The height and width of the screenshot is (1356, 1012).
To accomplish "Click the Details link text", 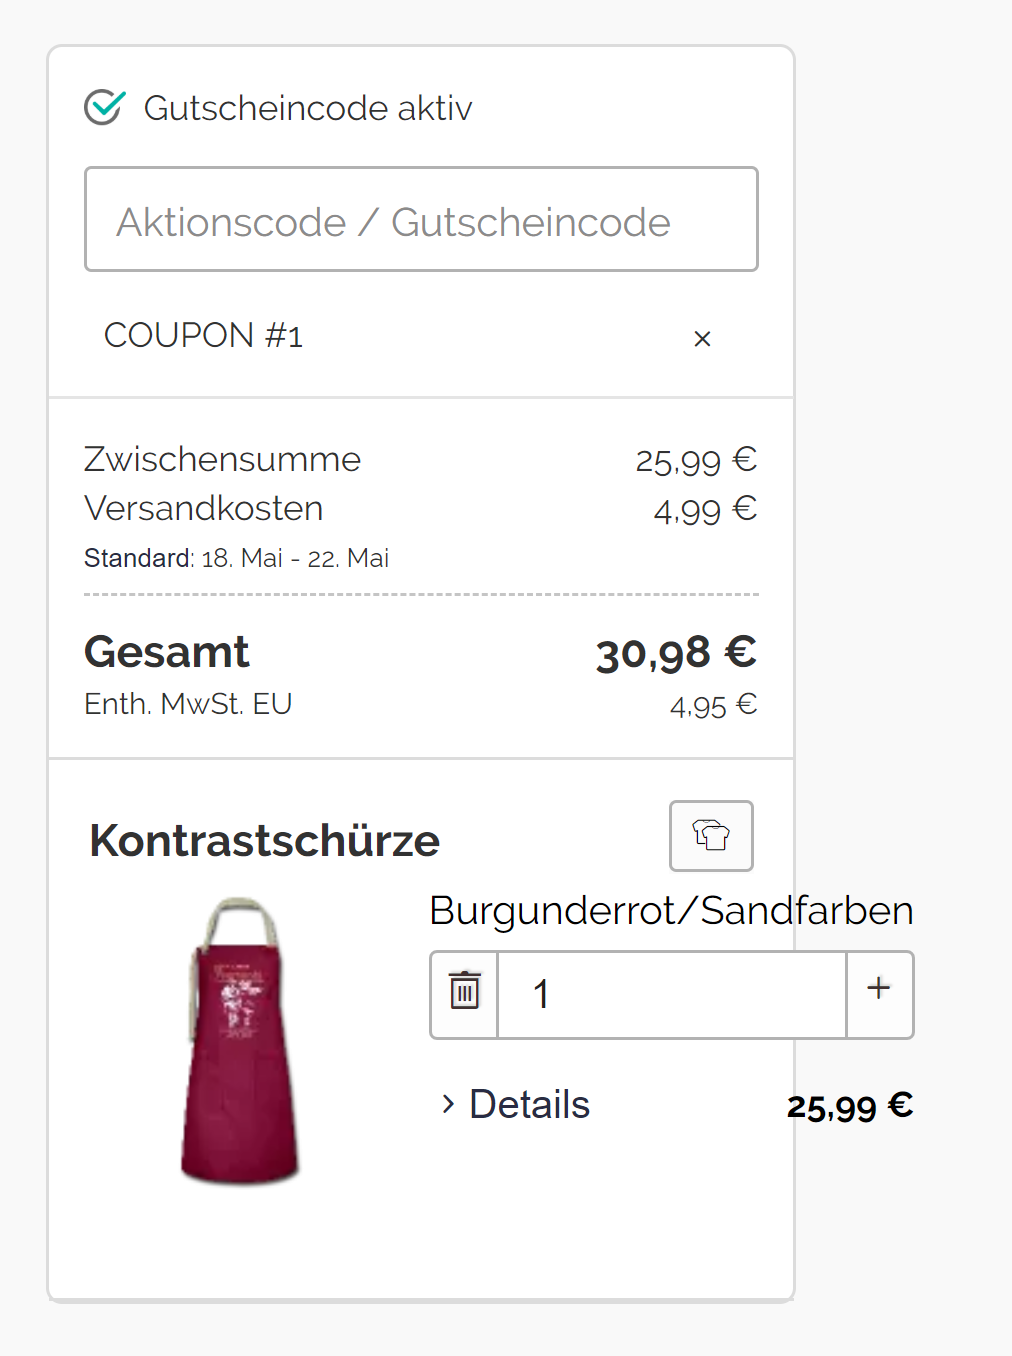I will tap(529, 1104).
